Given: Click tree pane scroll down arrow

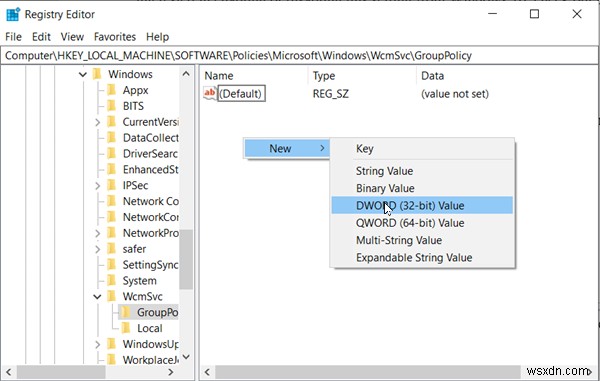Looking at the screenshot, I should [186, 357].
